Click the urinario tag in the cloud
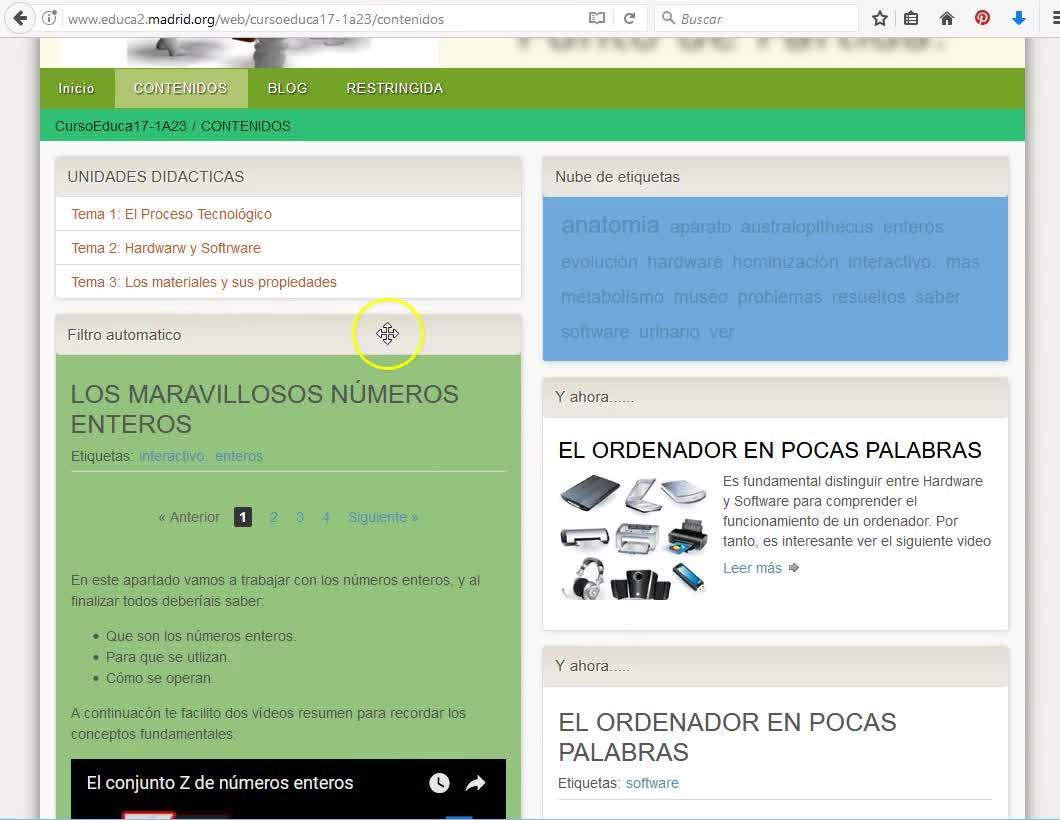The image size is (1060, 820). coord(669,332)
